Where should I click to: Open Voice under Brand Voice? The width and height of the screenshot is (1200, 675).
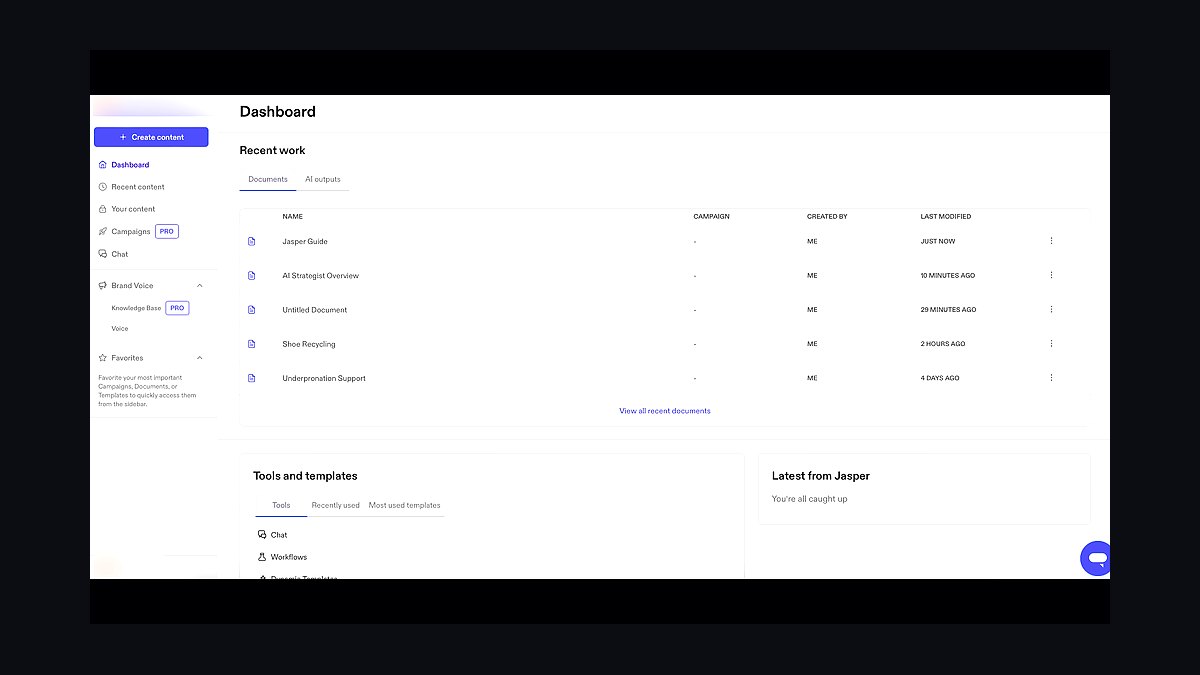coord(120,329)
